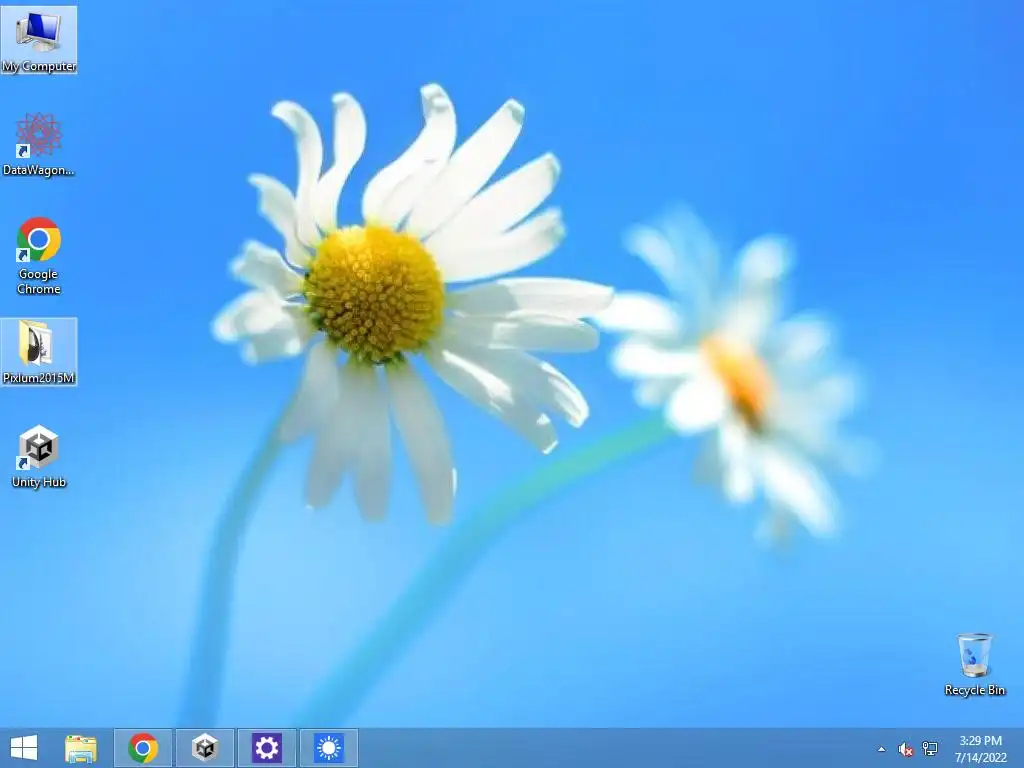
Task: Click the Pixlum2015M label text
Action: coord(39,377)
